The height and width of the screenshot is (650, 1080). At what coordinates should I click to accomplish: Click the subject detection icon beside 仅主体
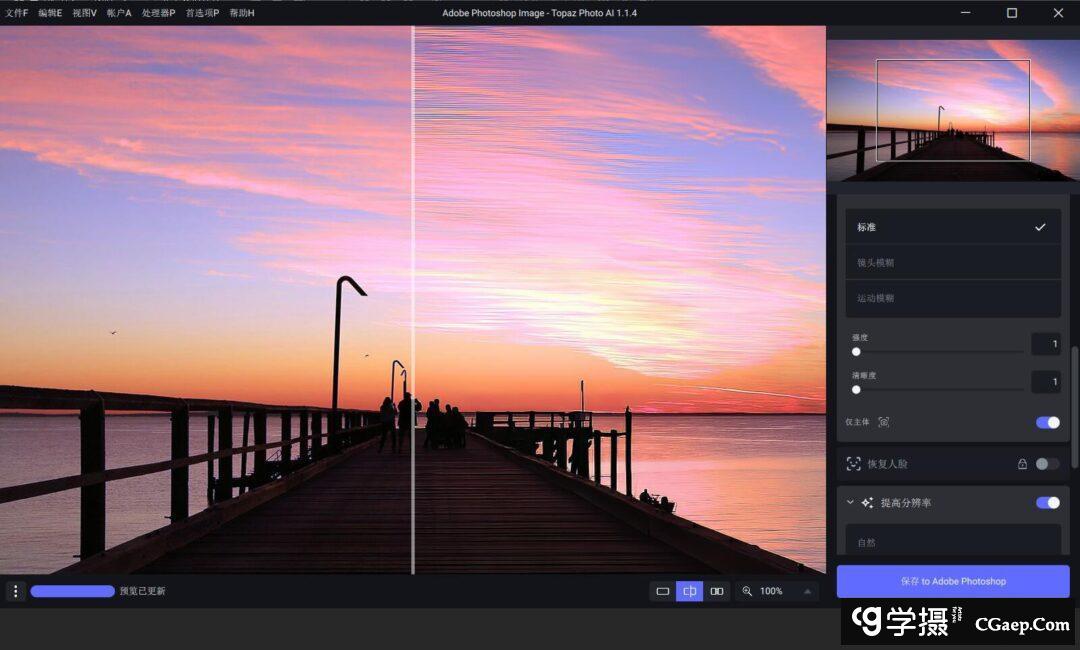click(x=883, y=422)
